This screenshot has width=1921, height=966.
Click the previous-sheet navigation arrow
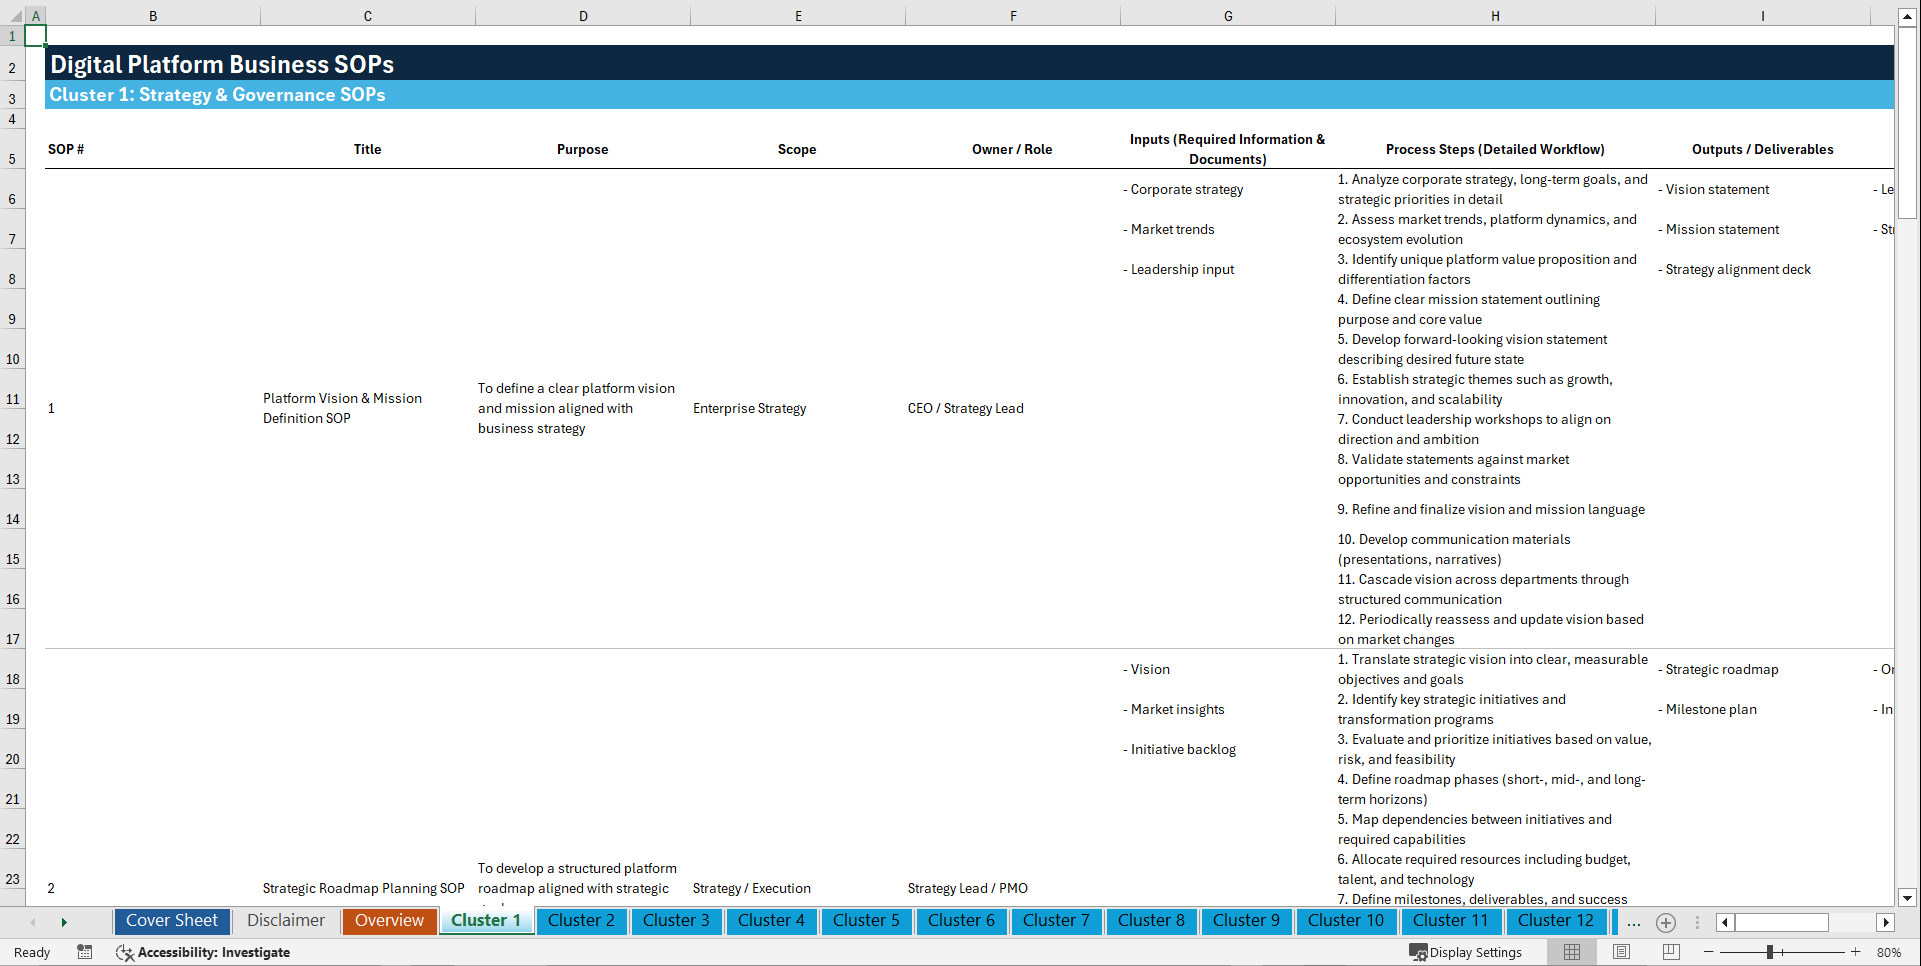(33, 922)
